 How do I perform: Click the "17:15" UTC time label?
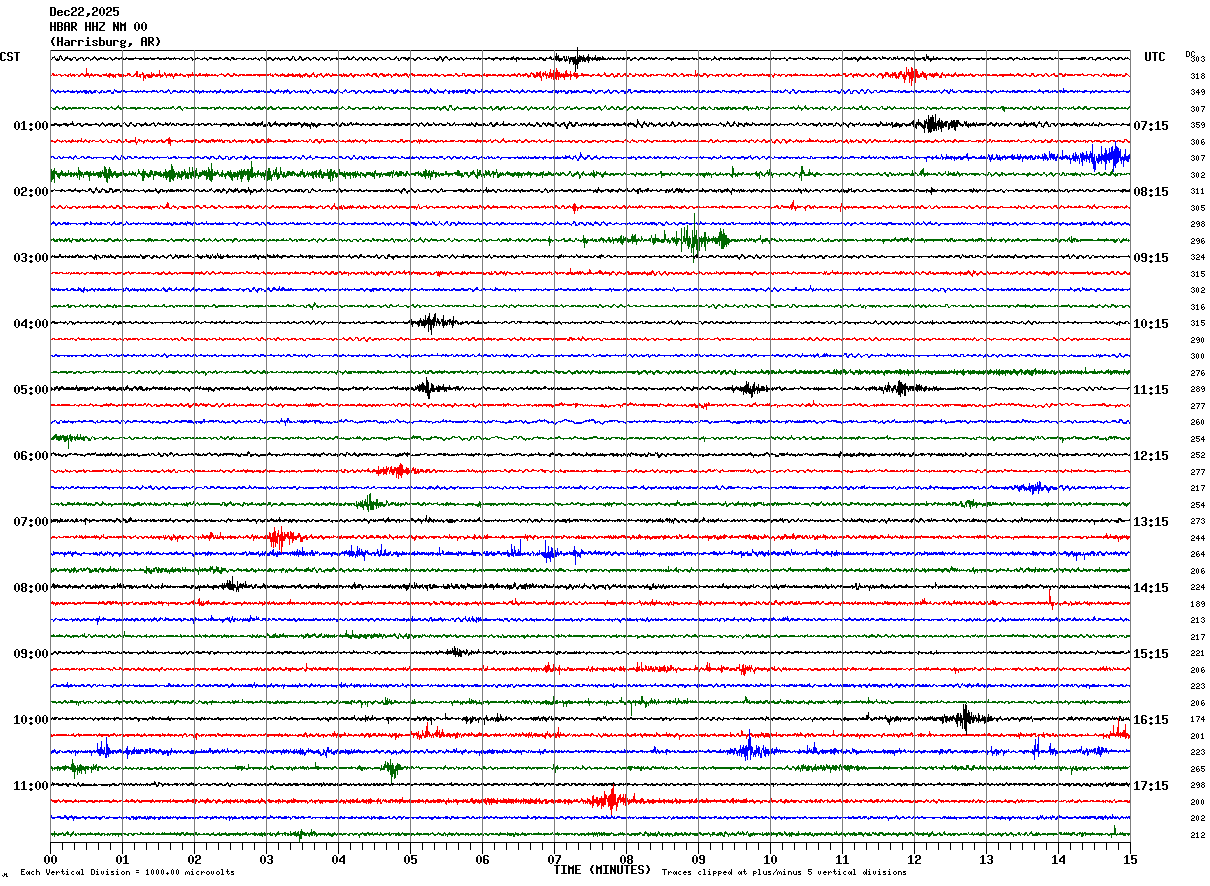click(1152, 786)
